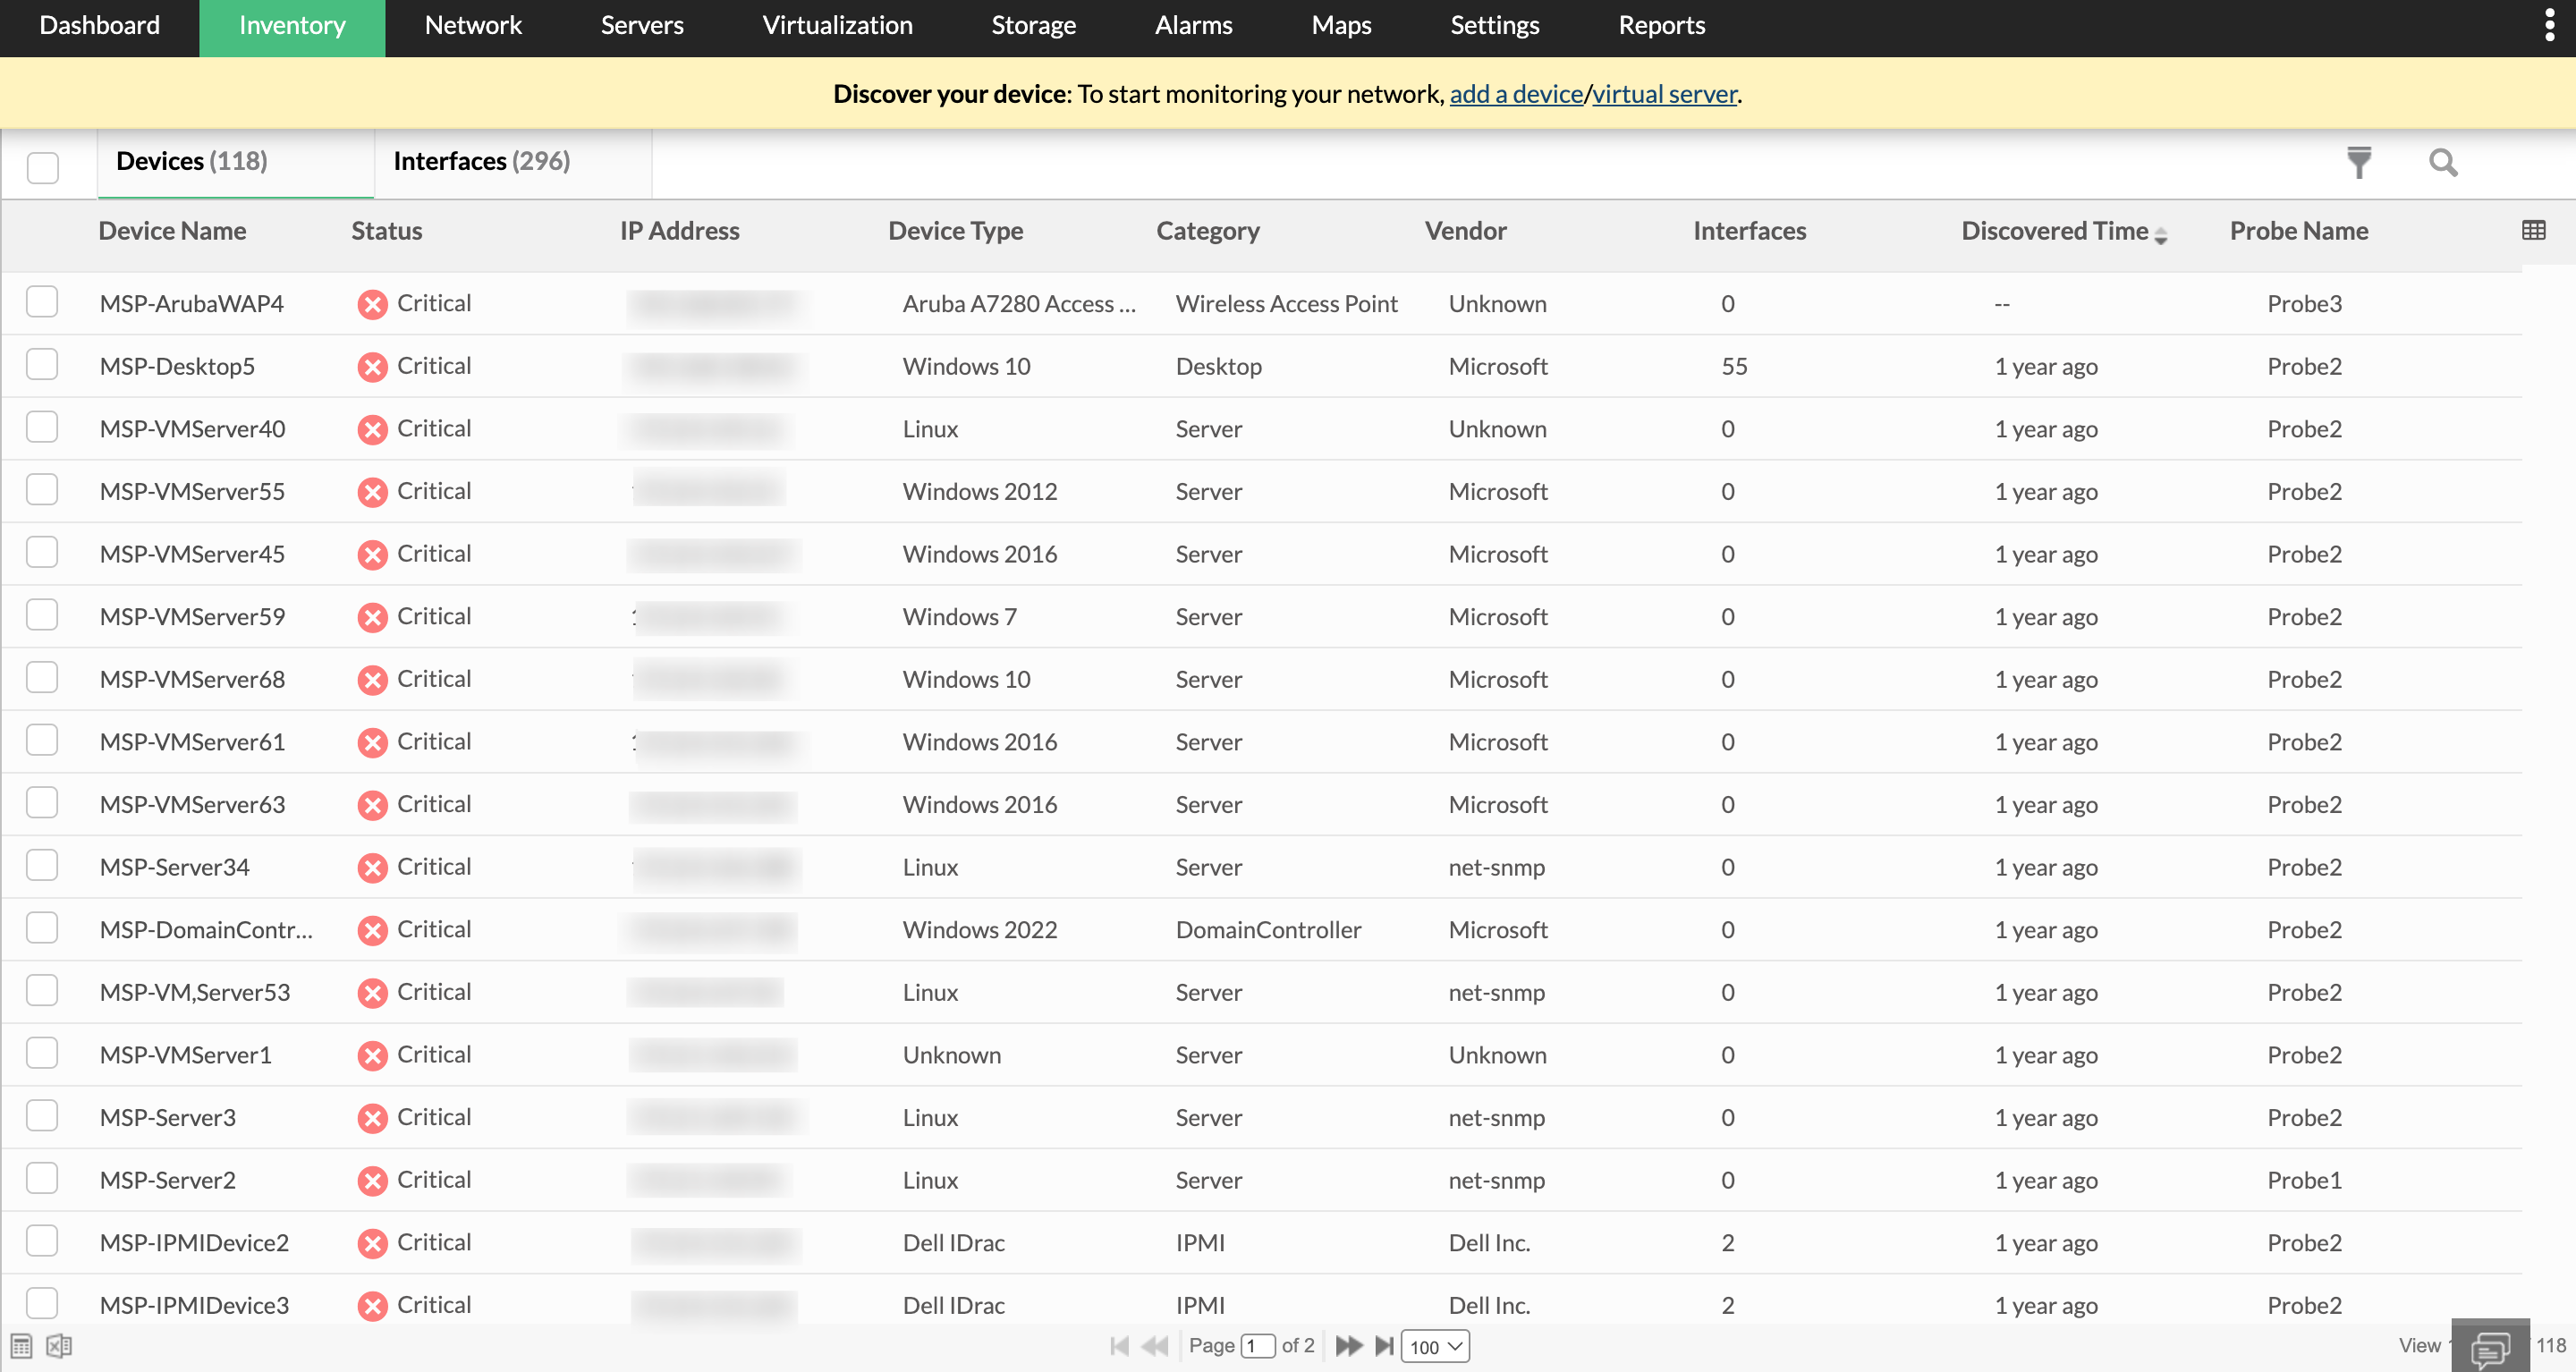Open the rows-per-page 100 dropdown
The height and width of the screenshot is (1372, 2576).
click(1435, 1346)
